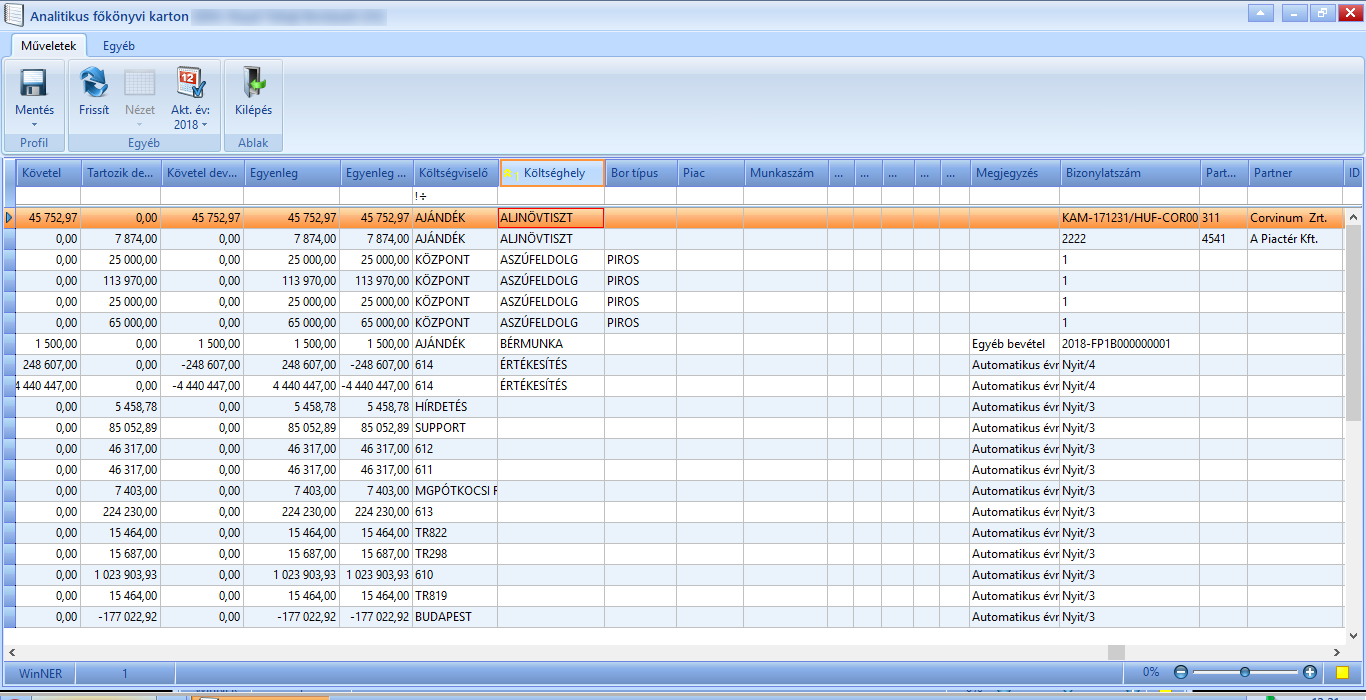Viewport: 1366px width, 700px height.
Task: Click the notebook icon in title bar
Action: tap(15, 16)
